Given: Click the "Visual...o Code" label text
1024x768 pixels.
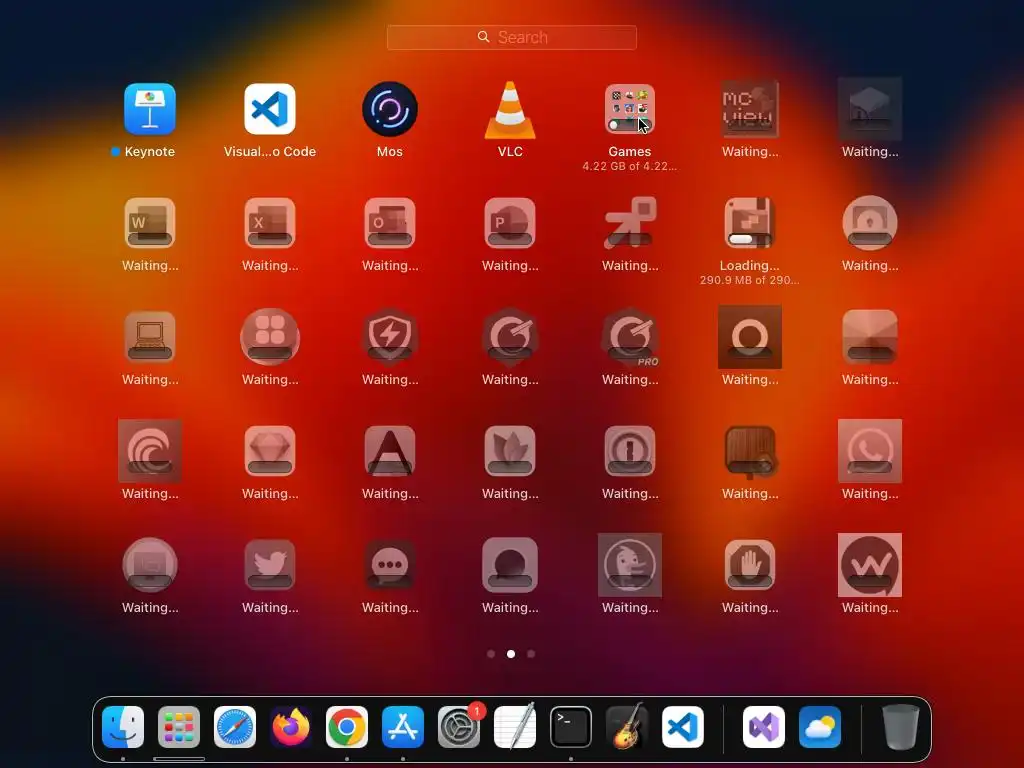Looking at the screenshot, I should click(x=270, y=152).
